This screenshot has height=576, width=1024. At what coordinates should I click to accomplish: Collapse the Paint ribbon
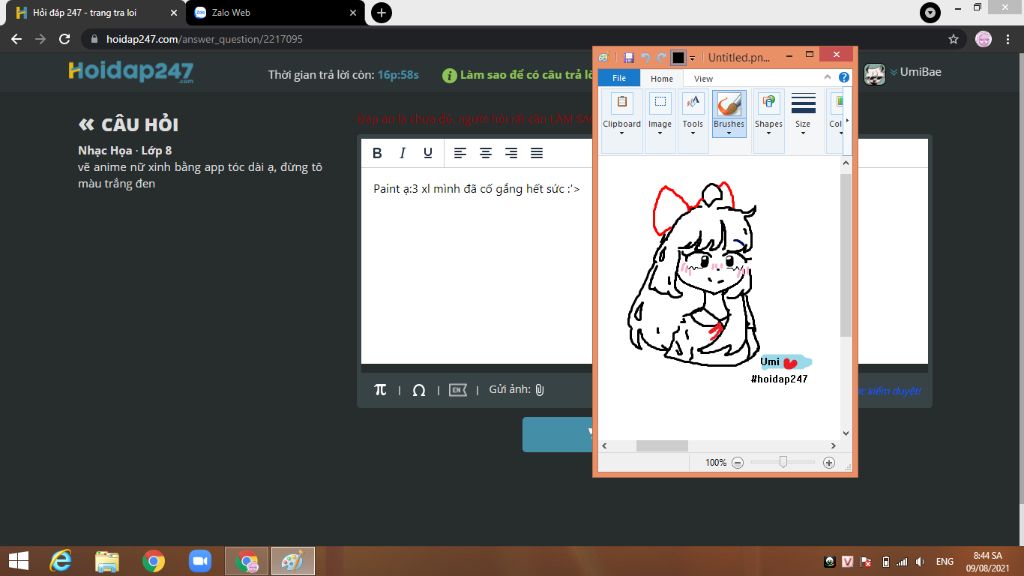[x=827, y=77]
